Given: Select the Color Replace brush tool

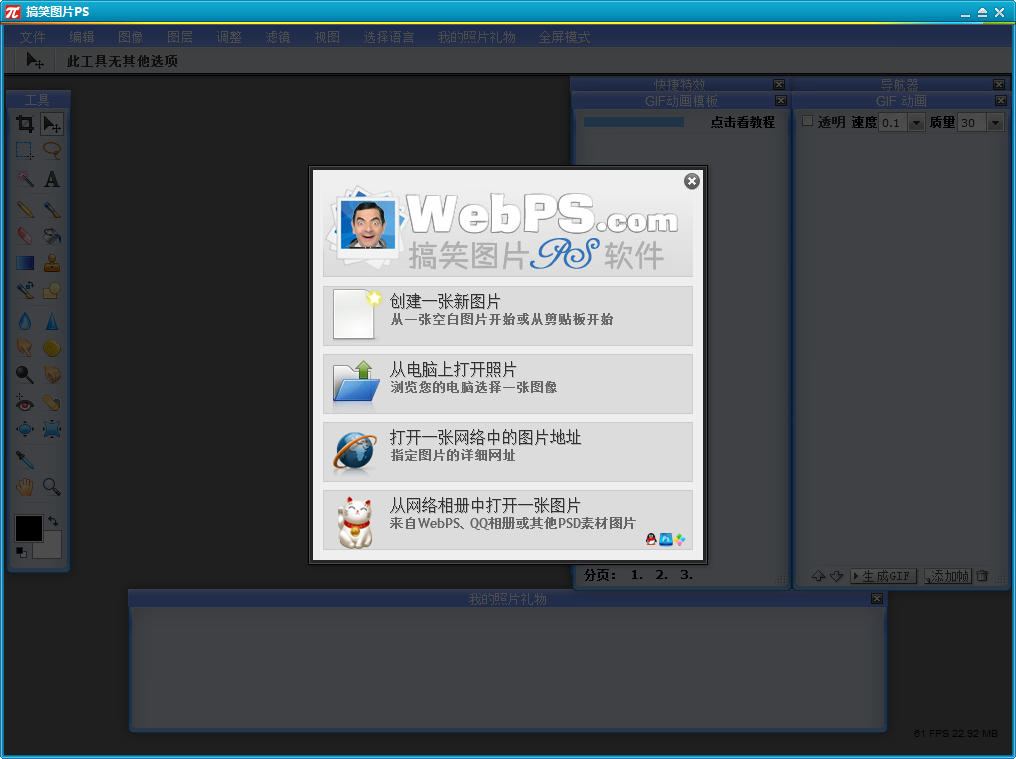Looking at the screenshot, I should (25, 290).
